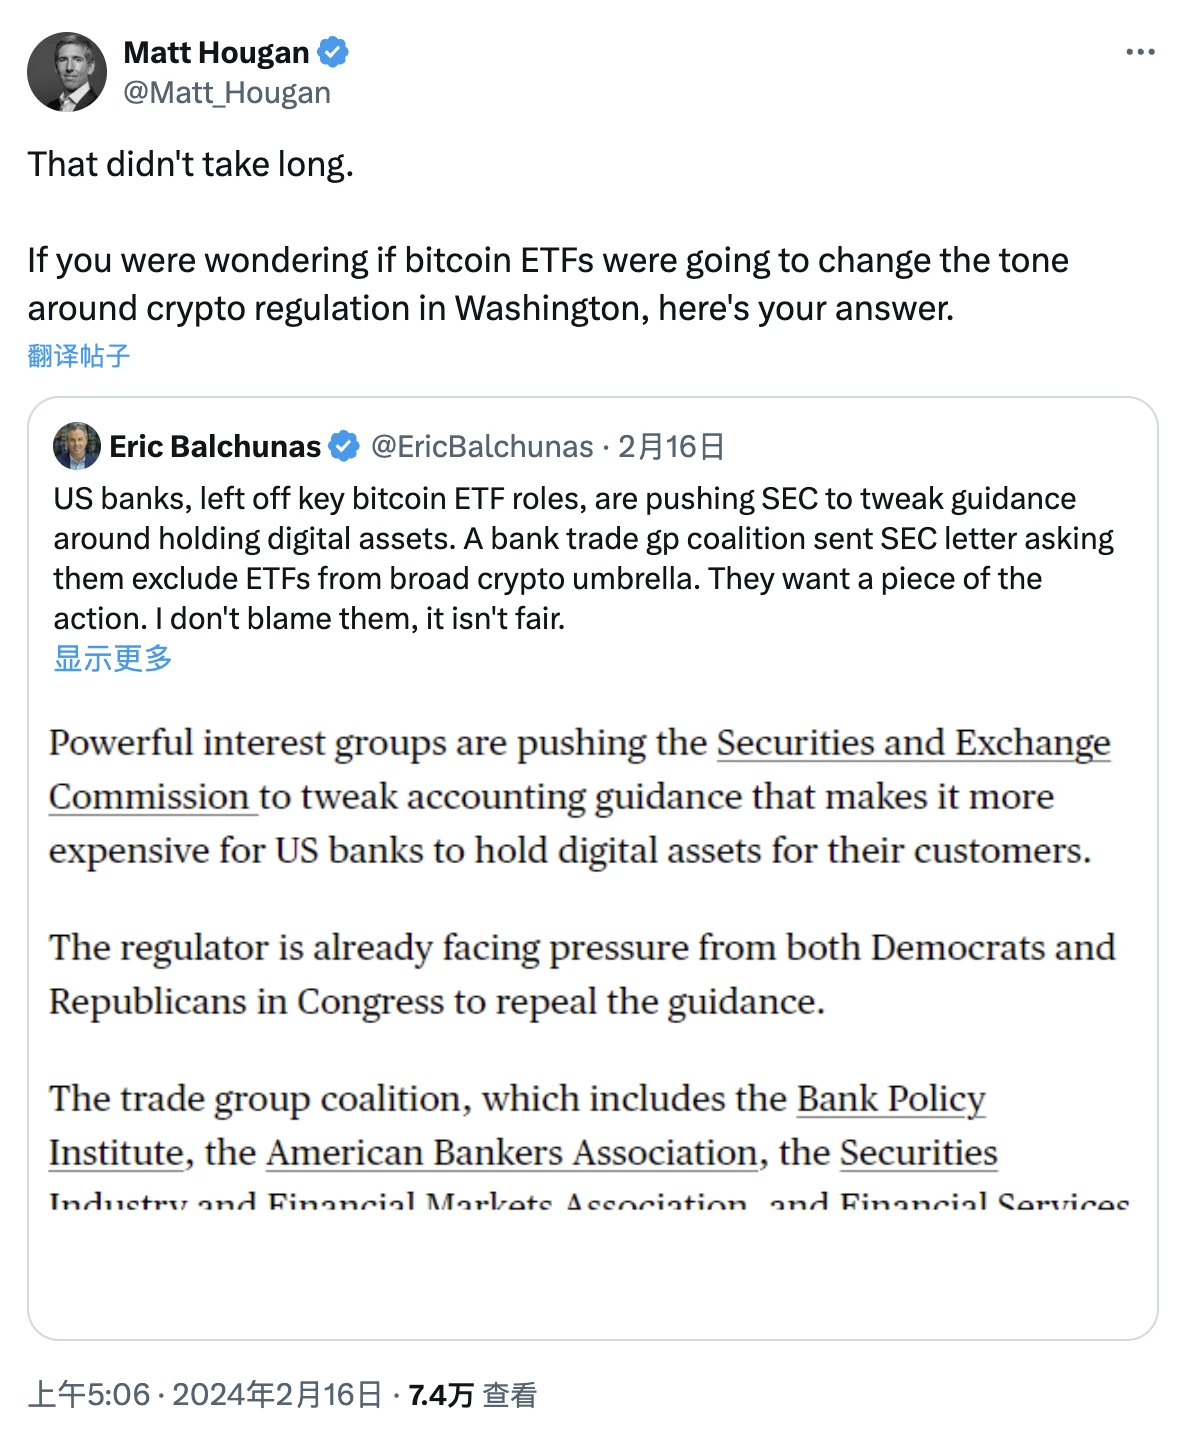Viewport: 1186px width, 1432px height.
Task: Click the Matt Hougan display name
Action: coord(216,52)
